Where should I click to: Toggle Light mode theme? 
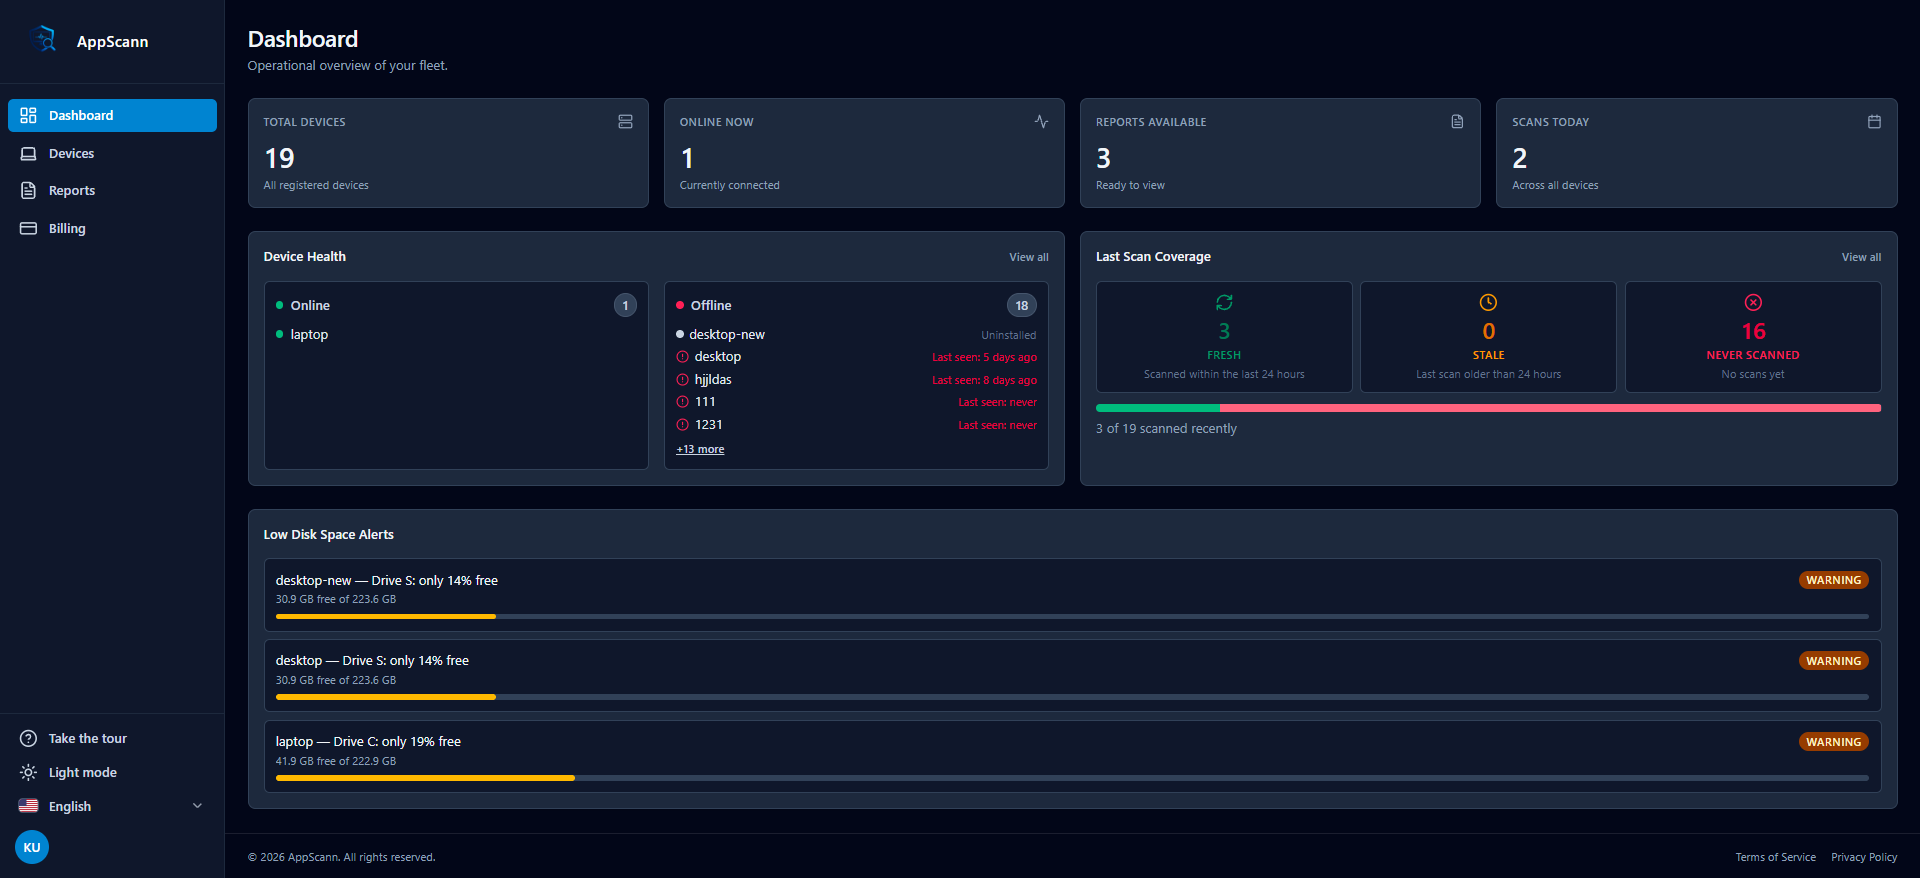[112, 772]
